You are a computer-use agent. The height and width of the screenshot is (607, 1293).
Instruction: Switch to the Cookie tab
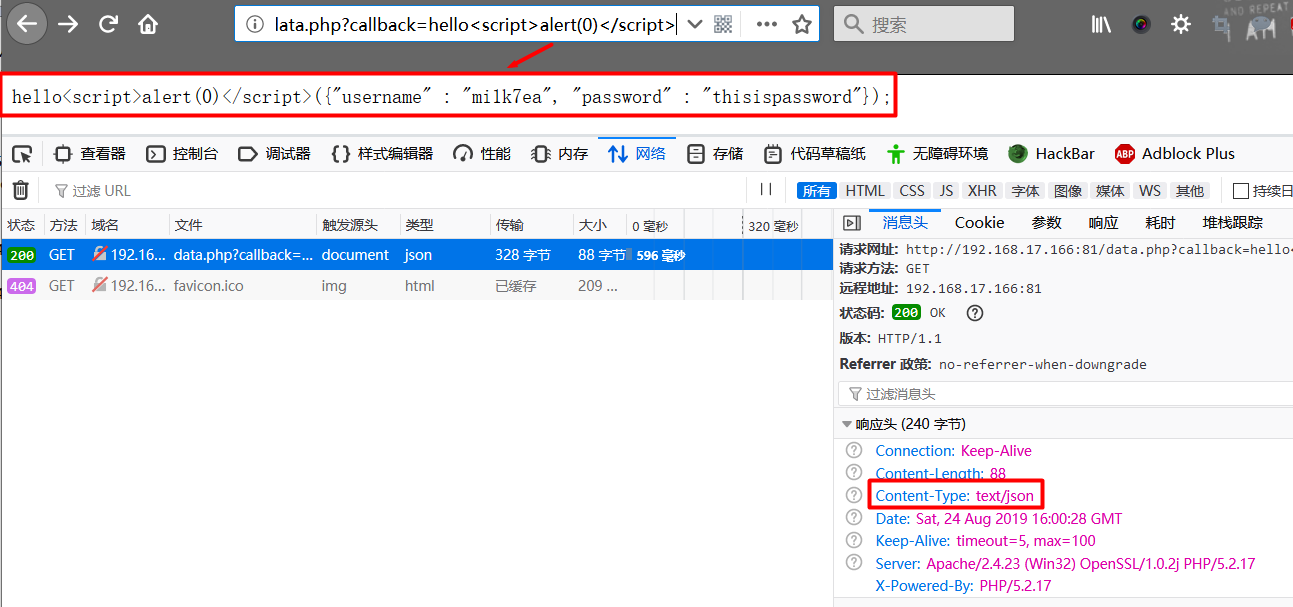pos(979,223)
